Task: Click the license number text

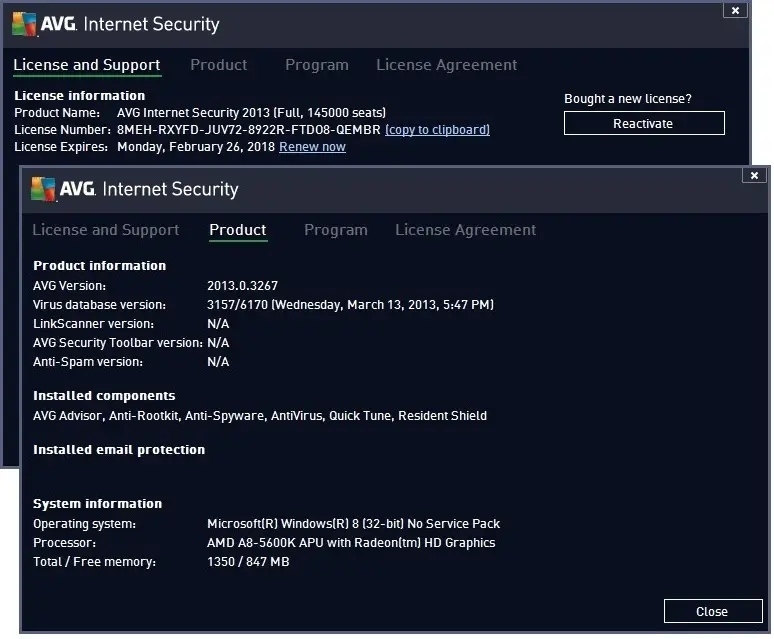Action: 249,130
